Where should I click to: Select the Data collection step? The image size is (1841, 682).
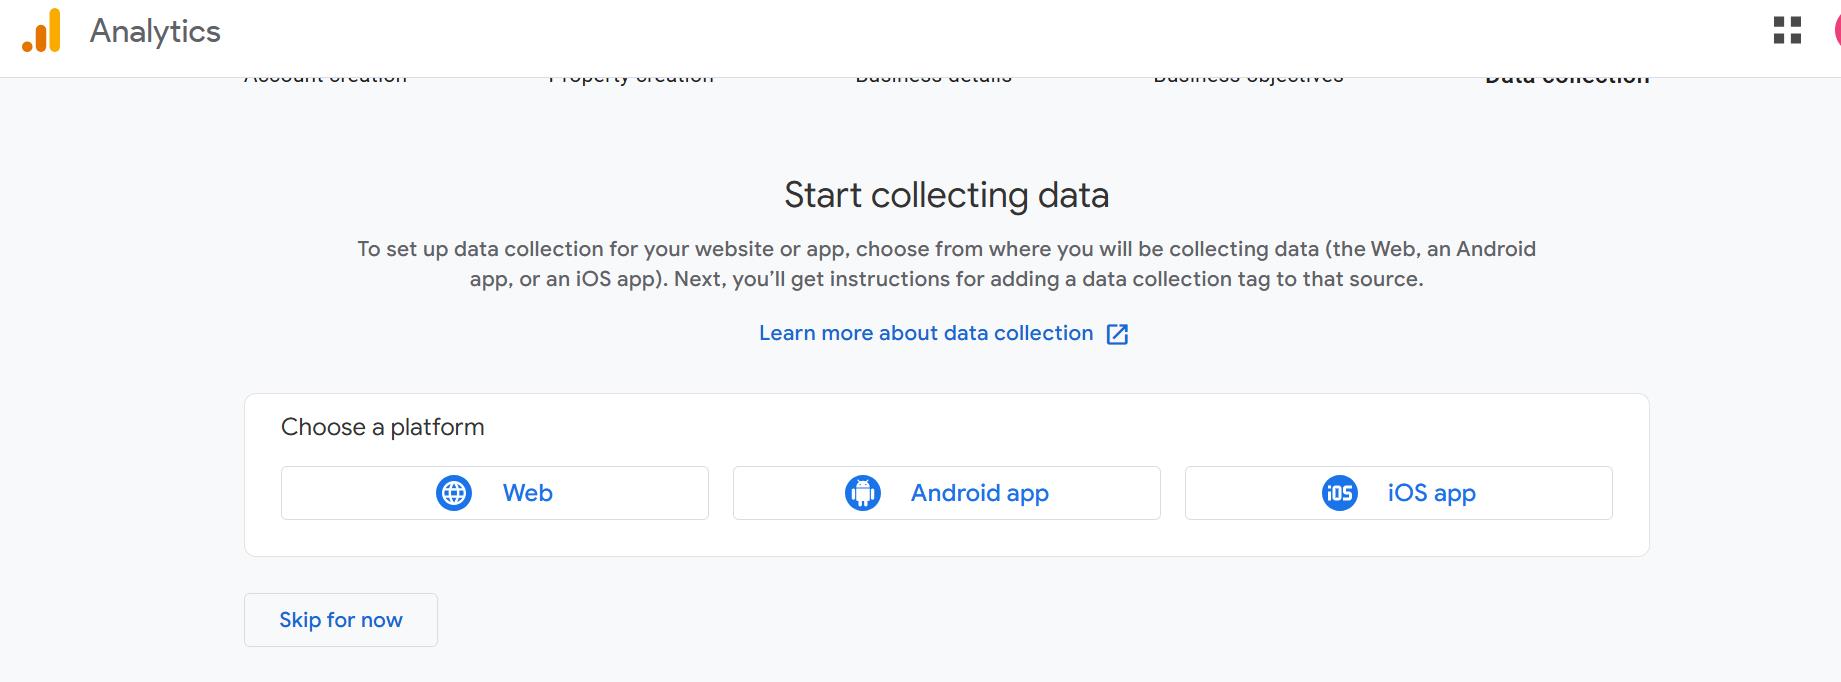pos(1566,74)
